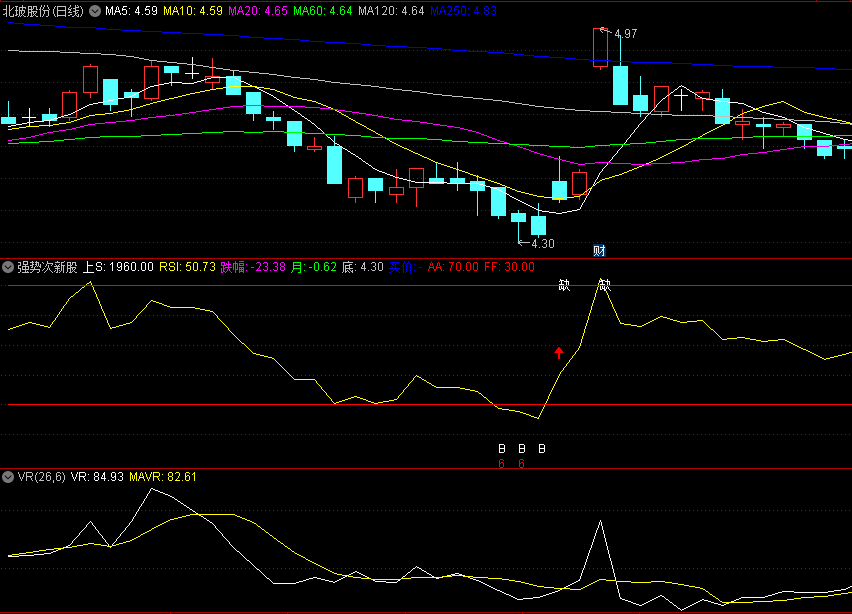
Task: Click the red candlestick at the 4.97 high
Action: click(x=600, y=47)
